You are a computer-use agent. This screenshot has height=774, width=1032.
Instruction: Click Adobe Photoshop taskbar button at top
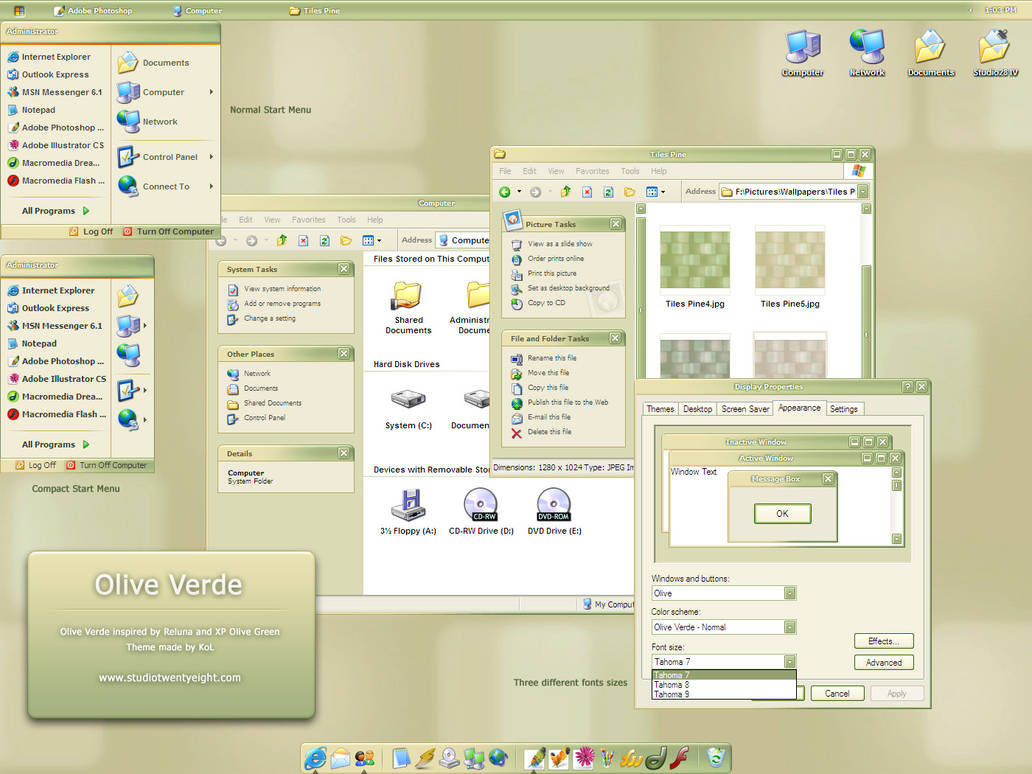(93, 11)
